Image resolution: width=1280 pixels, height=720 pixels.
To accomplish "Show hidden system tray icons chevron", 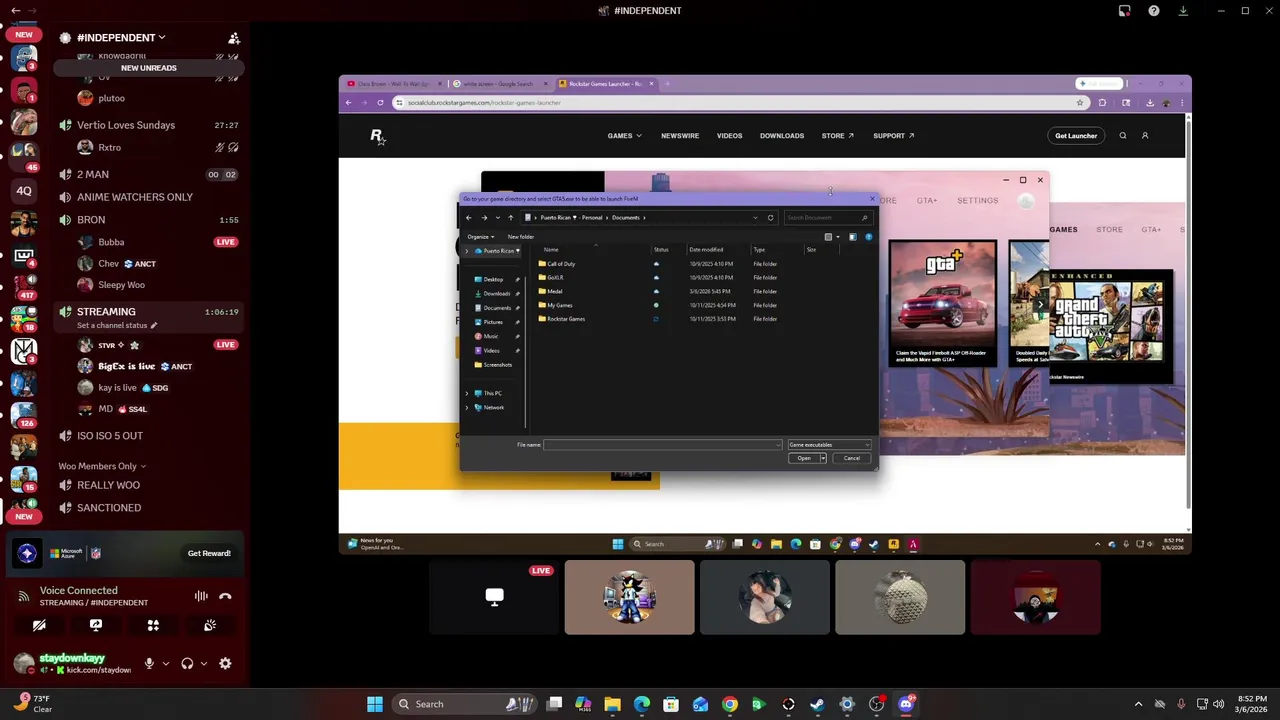I will [1138, 704].
